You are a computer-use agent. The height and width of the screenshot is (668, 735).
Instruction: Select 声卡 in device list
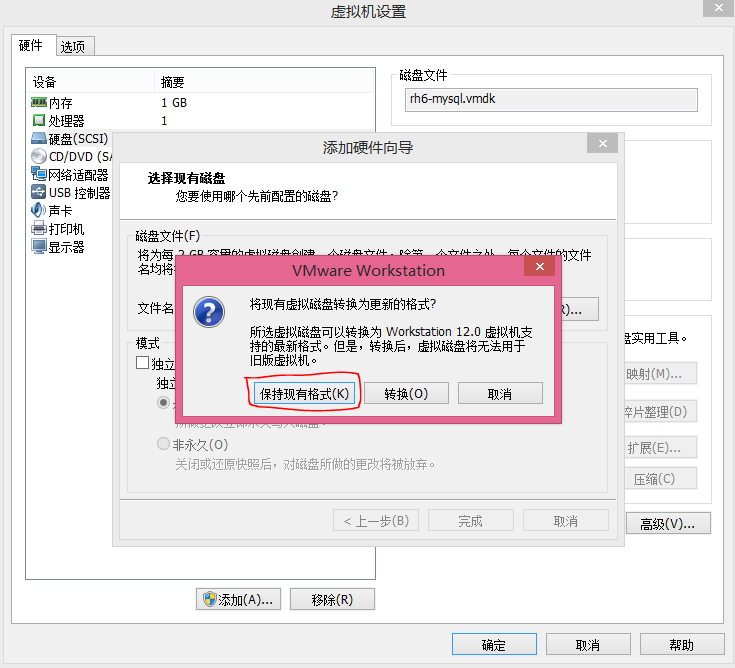point(60,210)
